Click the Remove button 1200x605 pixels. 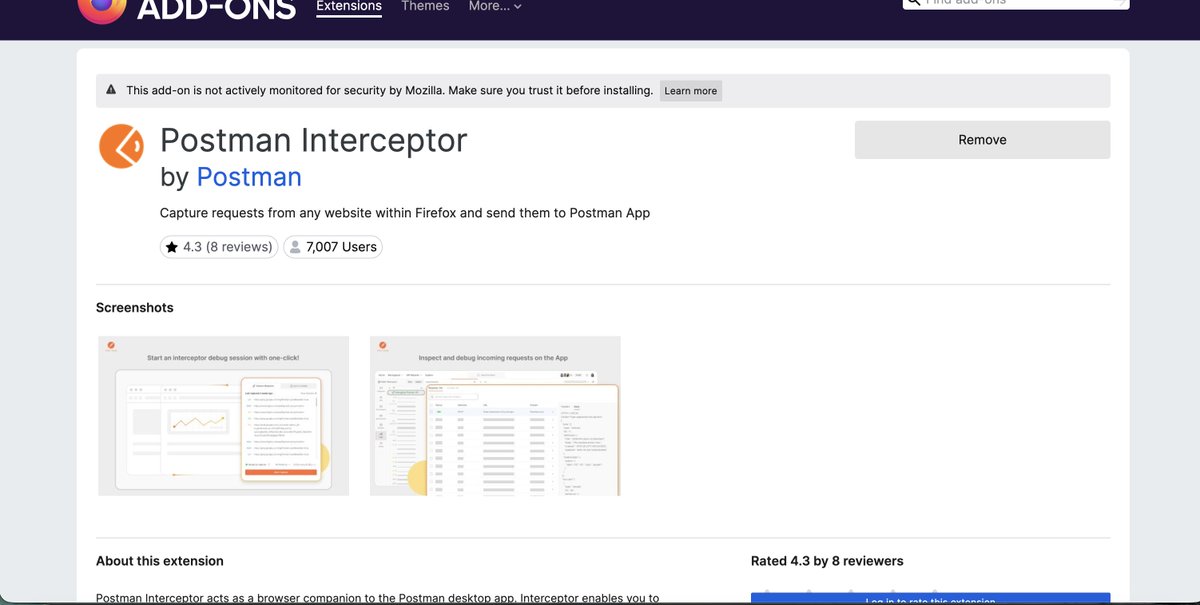point(982,140)
